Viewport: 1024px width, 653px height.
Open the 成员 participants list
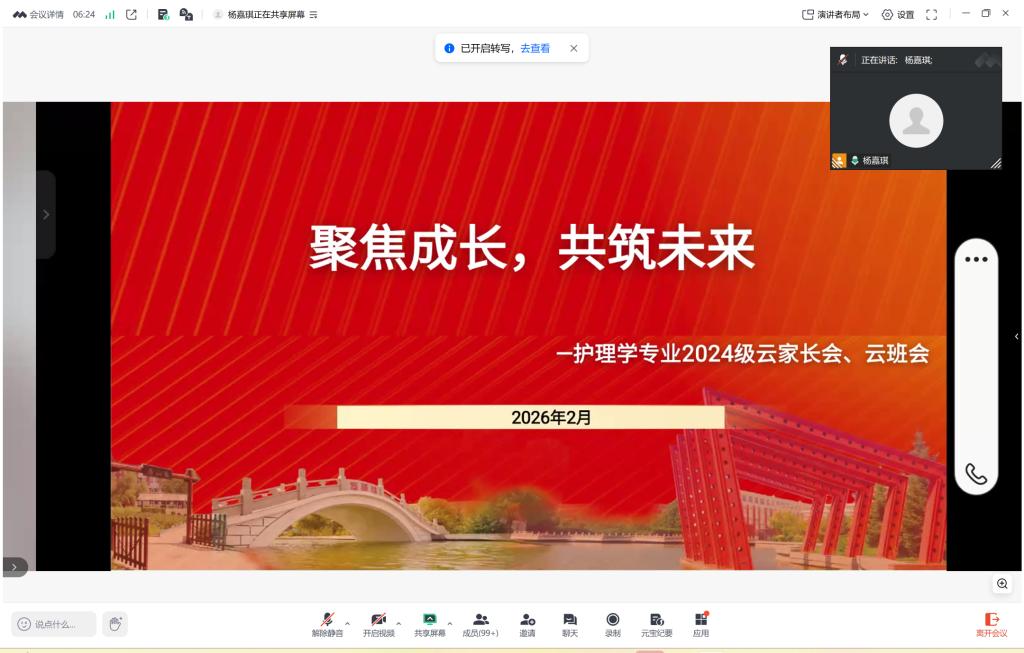coord(480,624)
